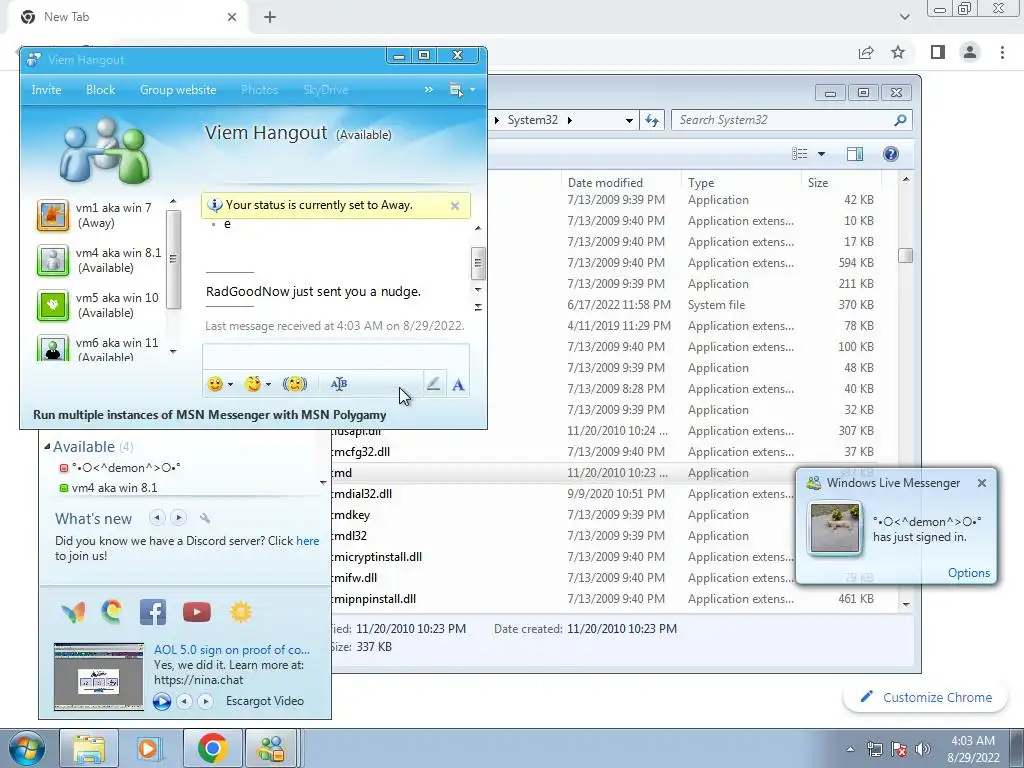Expand the hidden toolbar items chevron in Viem Hangout
1024x768 pixels.
click(x=428, y=89)
